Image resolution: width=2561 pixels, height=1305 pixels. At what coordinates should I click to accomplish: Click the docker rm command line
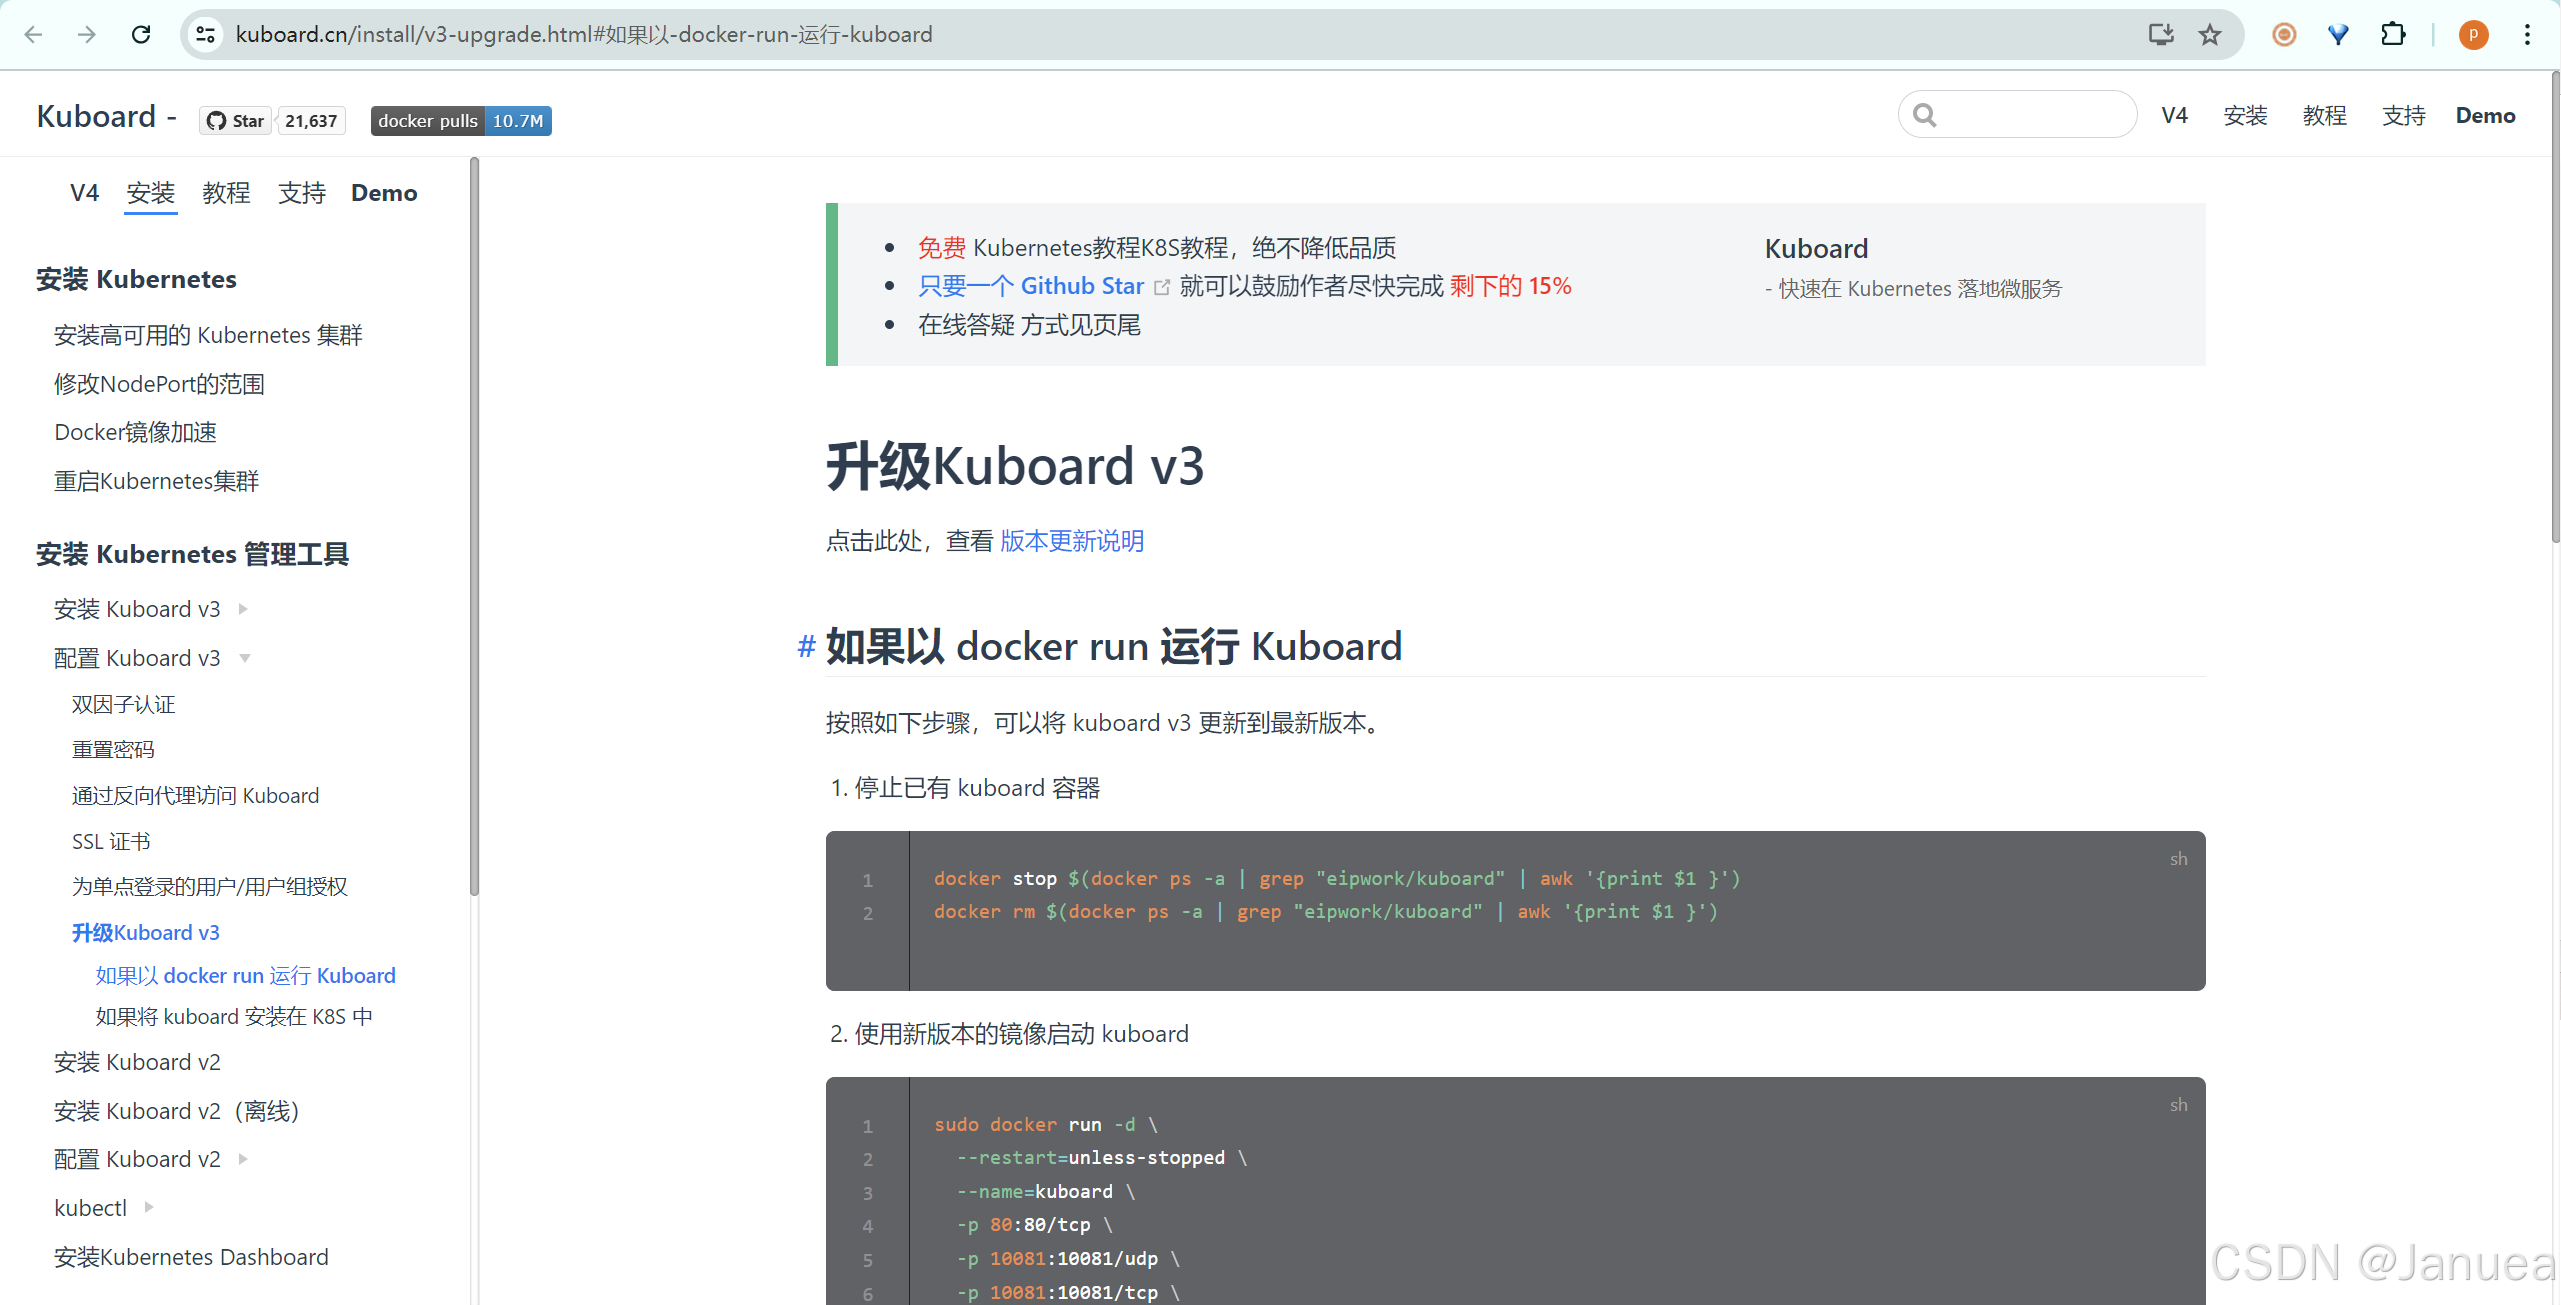(1326, 912)
